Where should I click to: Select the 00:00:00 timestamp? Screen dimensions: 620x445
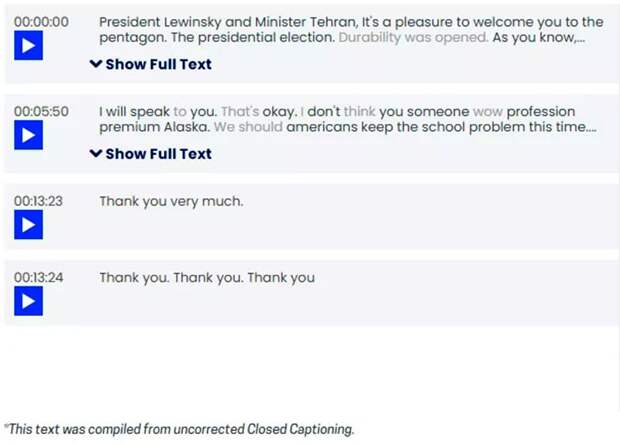42,22
